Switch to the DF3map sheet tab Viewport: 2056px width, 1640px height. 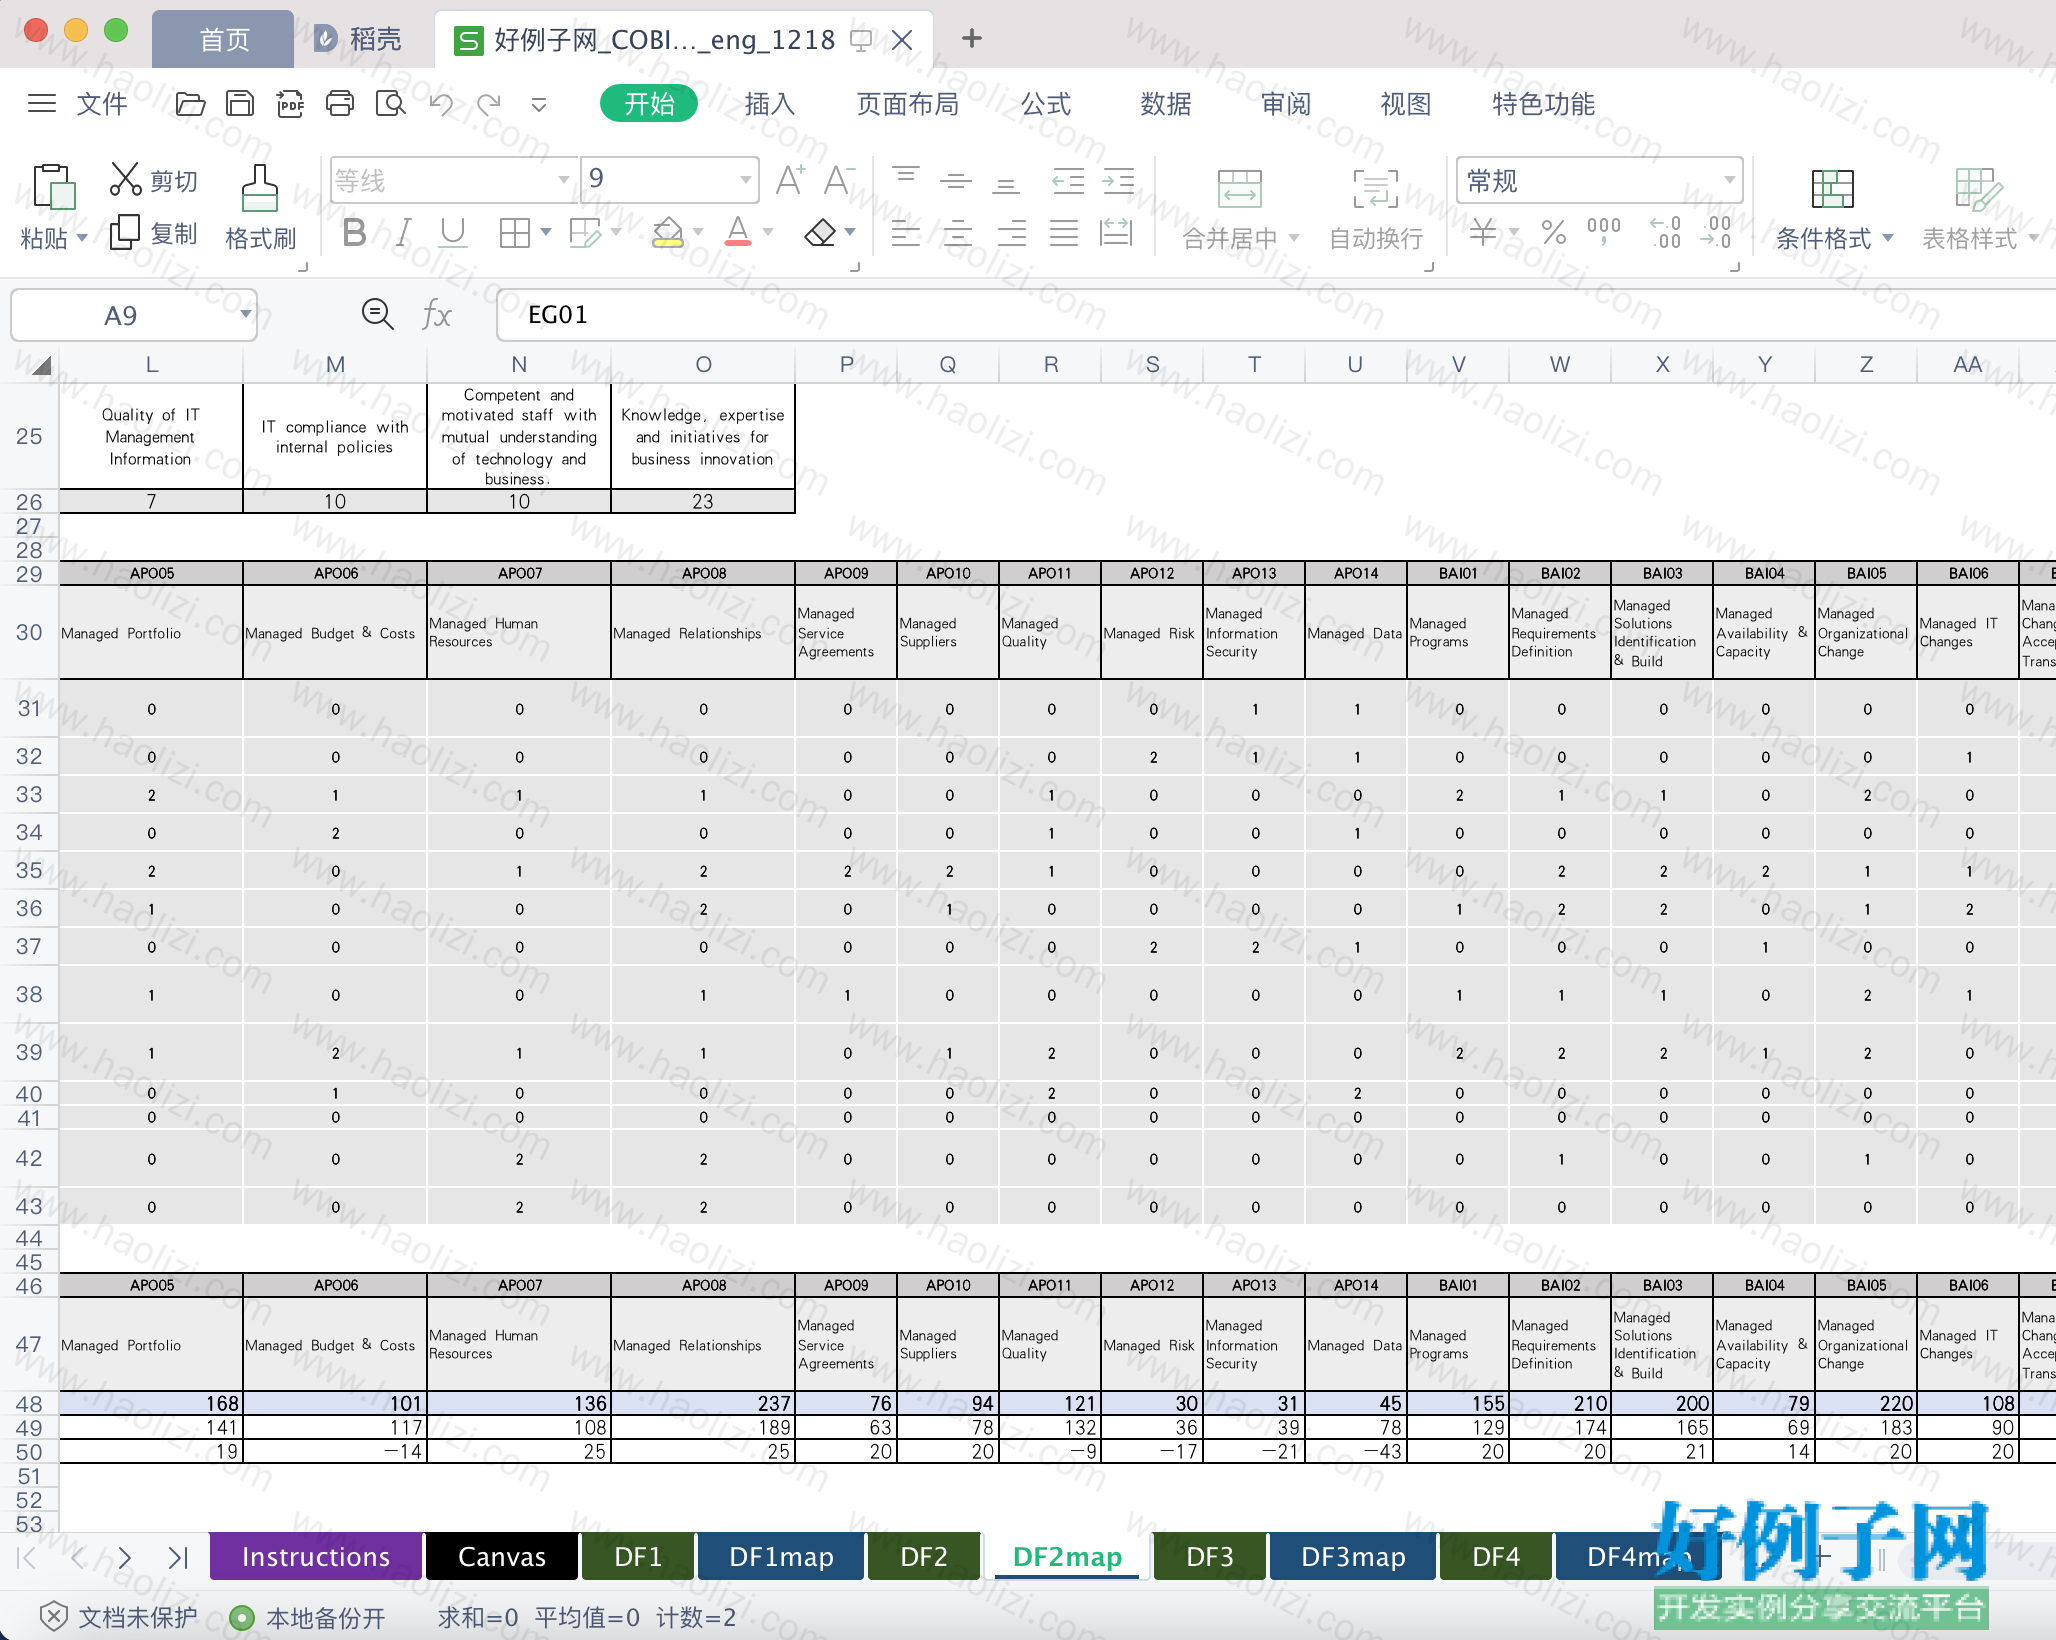click(x=1353, y=1557)
